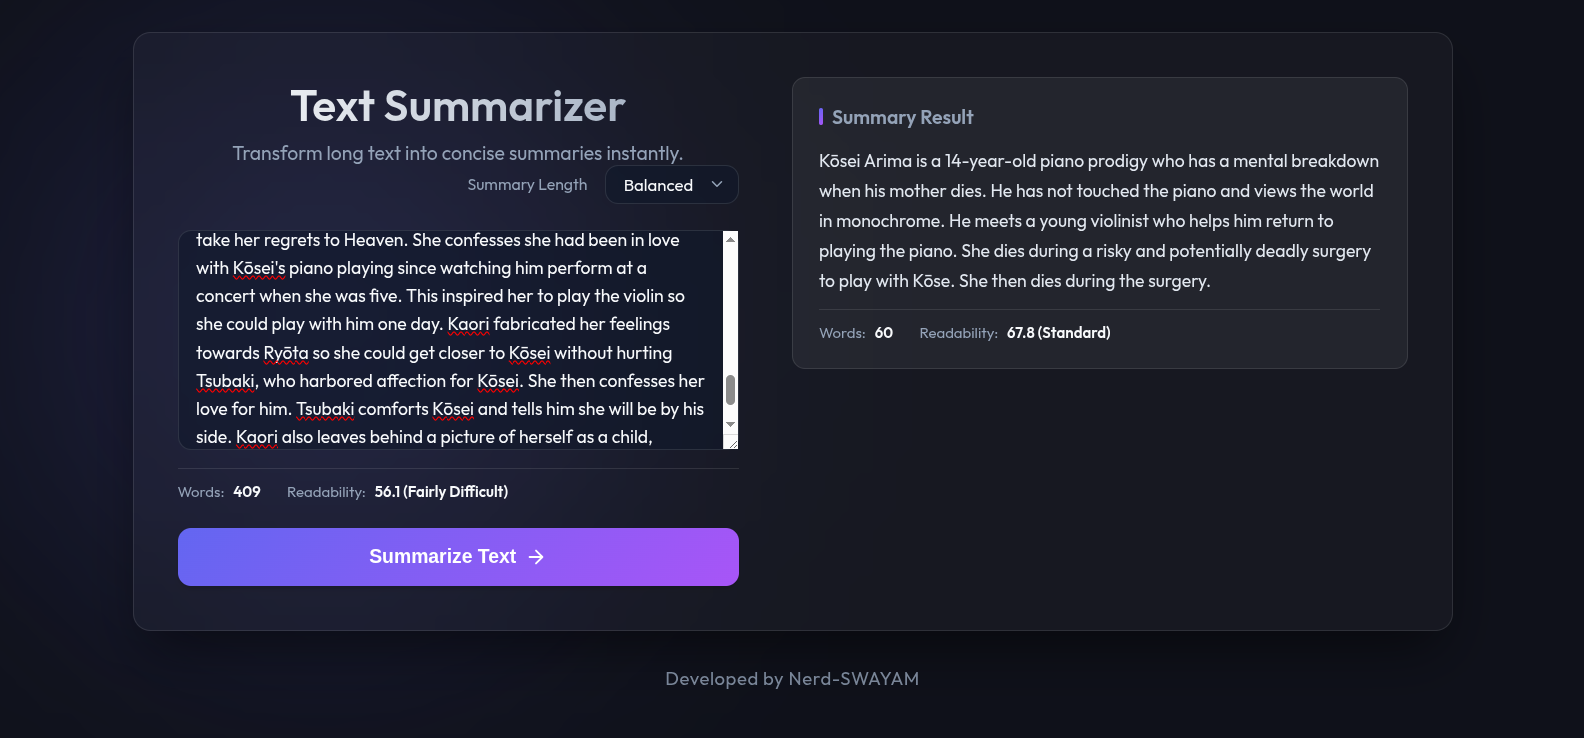The image size is (1584, 738).
Task: Click the Developed by Nerd-SWAYAM credit
Action: click(x=792, y=678)
